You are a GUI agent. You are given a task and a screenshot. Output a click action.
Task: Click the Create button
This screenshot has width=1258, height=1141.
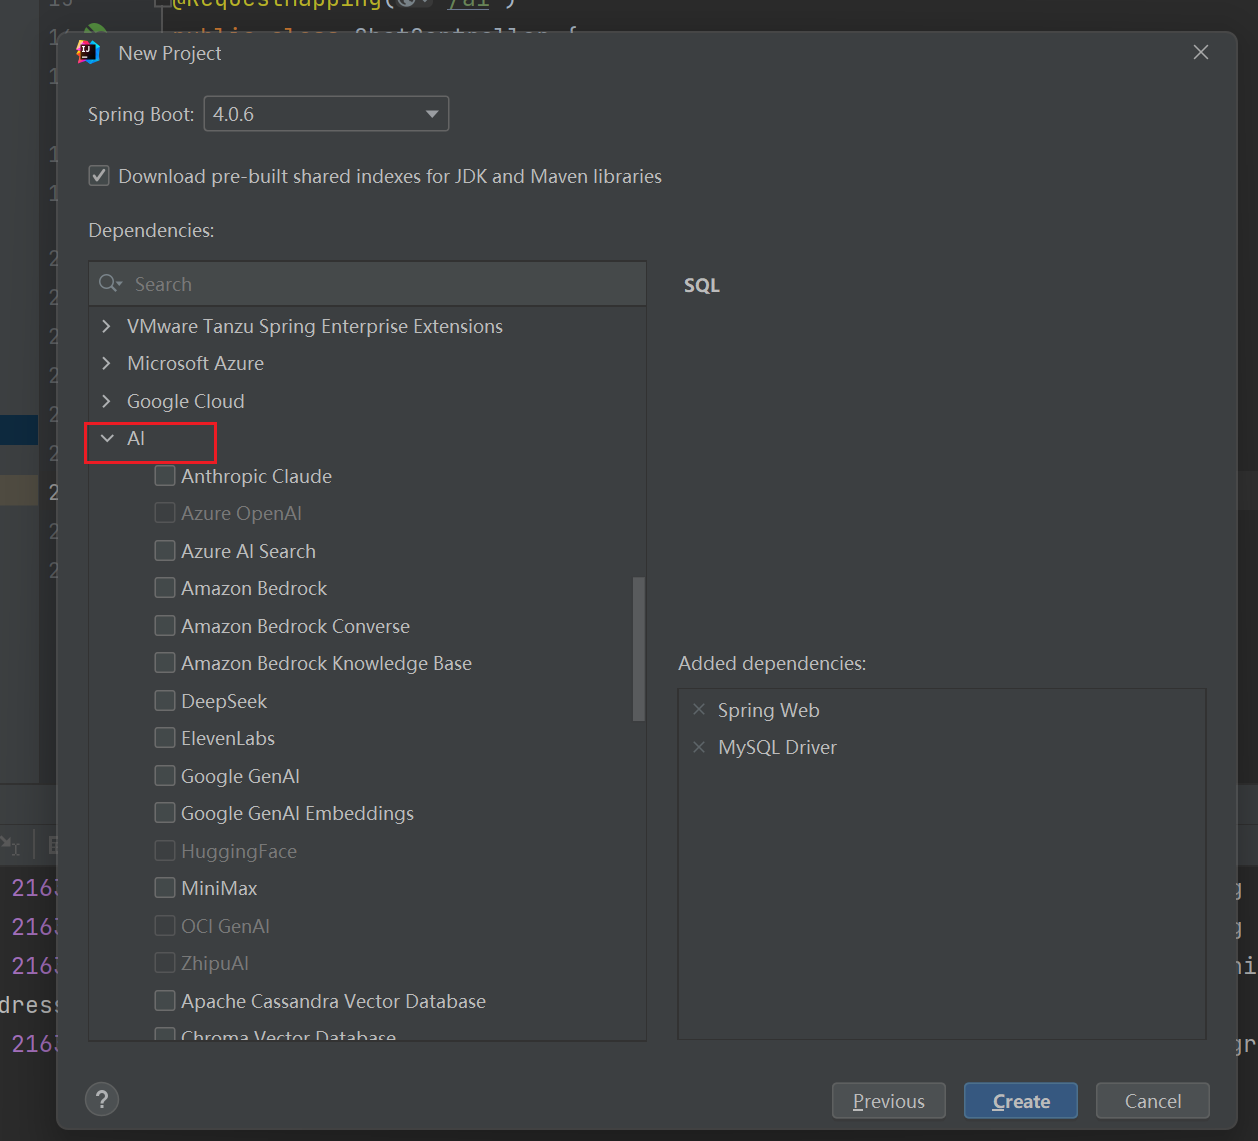[1021, 1101]
